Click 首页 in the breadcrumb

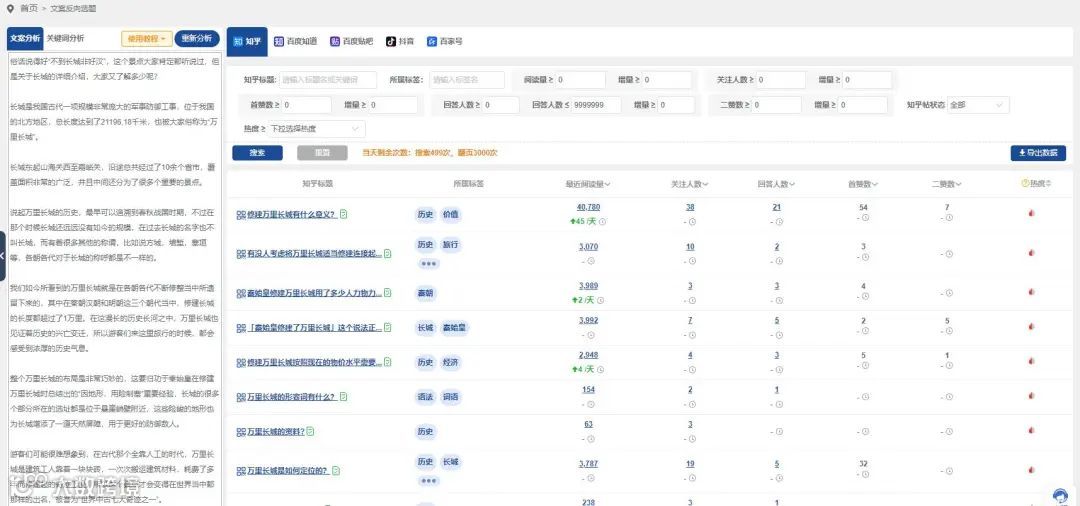click(29, 8)
